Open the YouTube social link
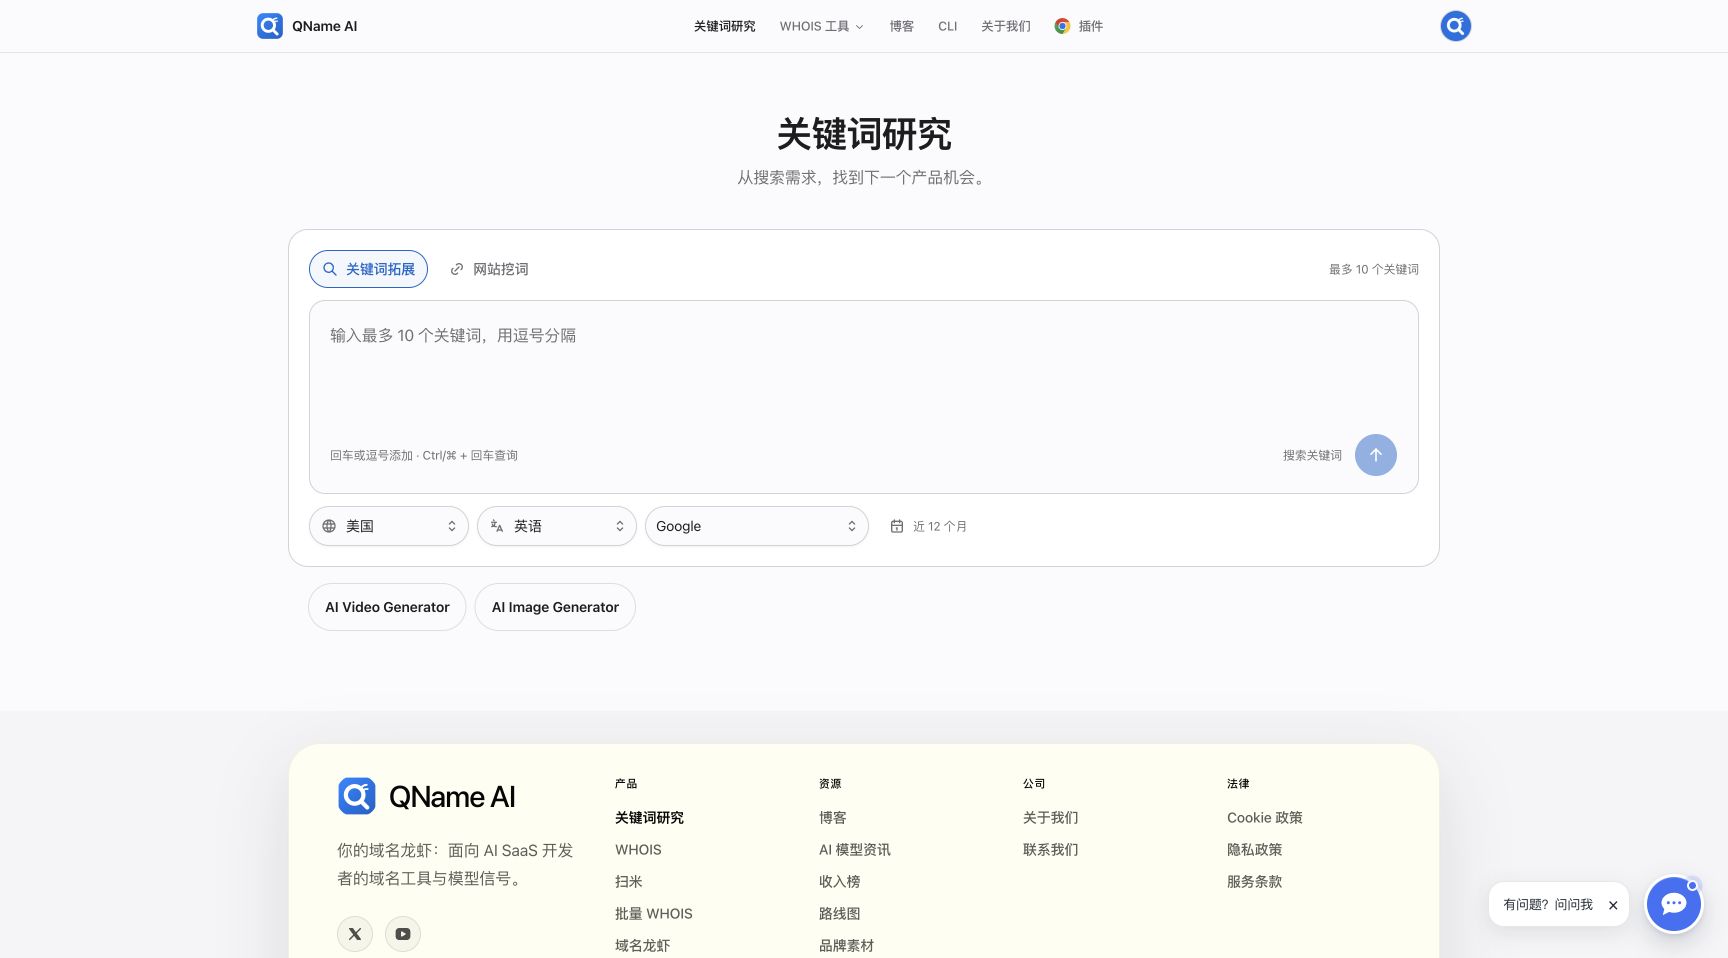1728x958 pixels. point(403,934)
